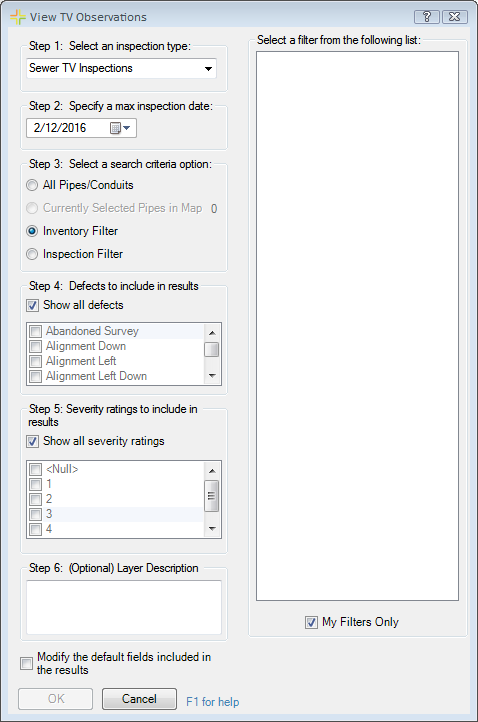Toggle Show all severity ratings checkbox
The height and width of the screenshot is (722, 478).
(32, 442)
